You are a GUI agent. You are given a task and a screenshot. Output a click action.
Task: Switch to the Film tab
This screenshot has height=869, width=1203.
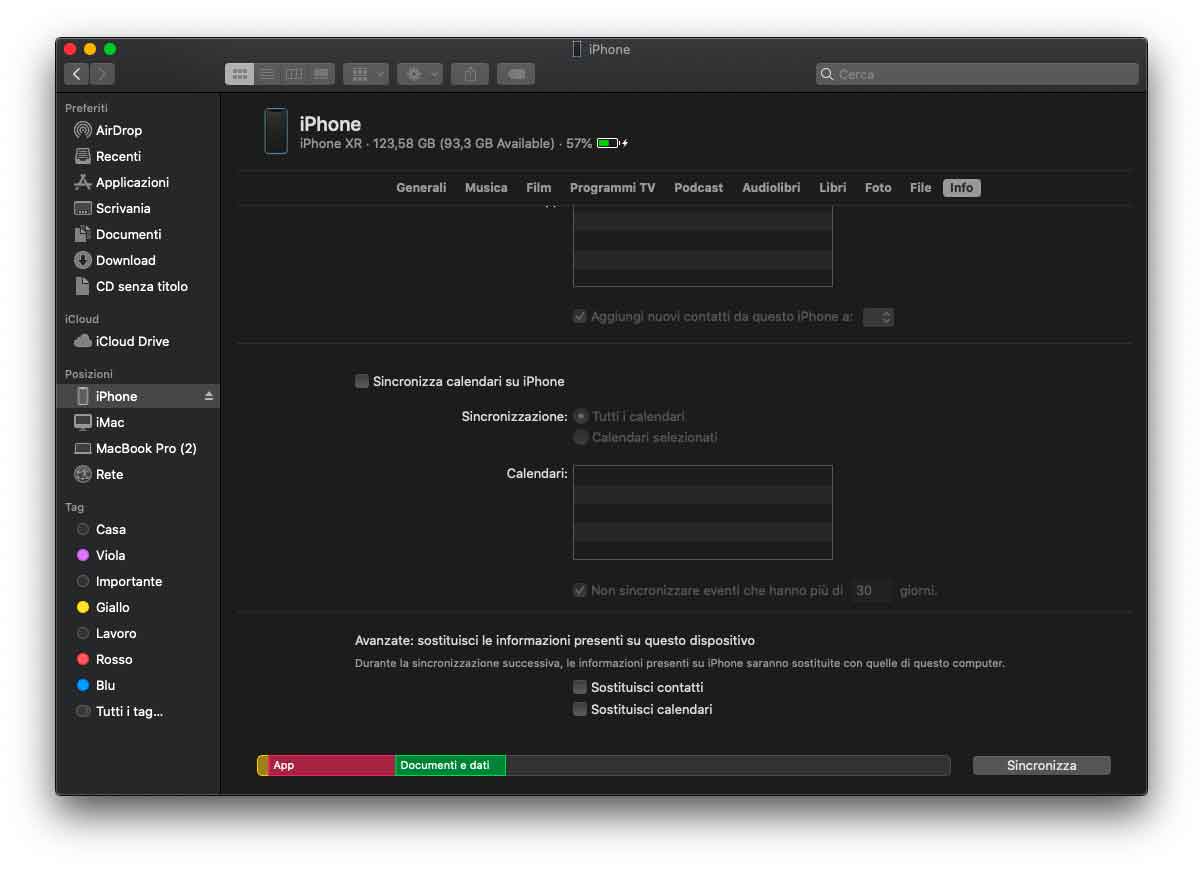click(539, 187)
